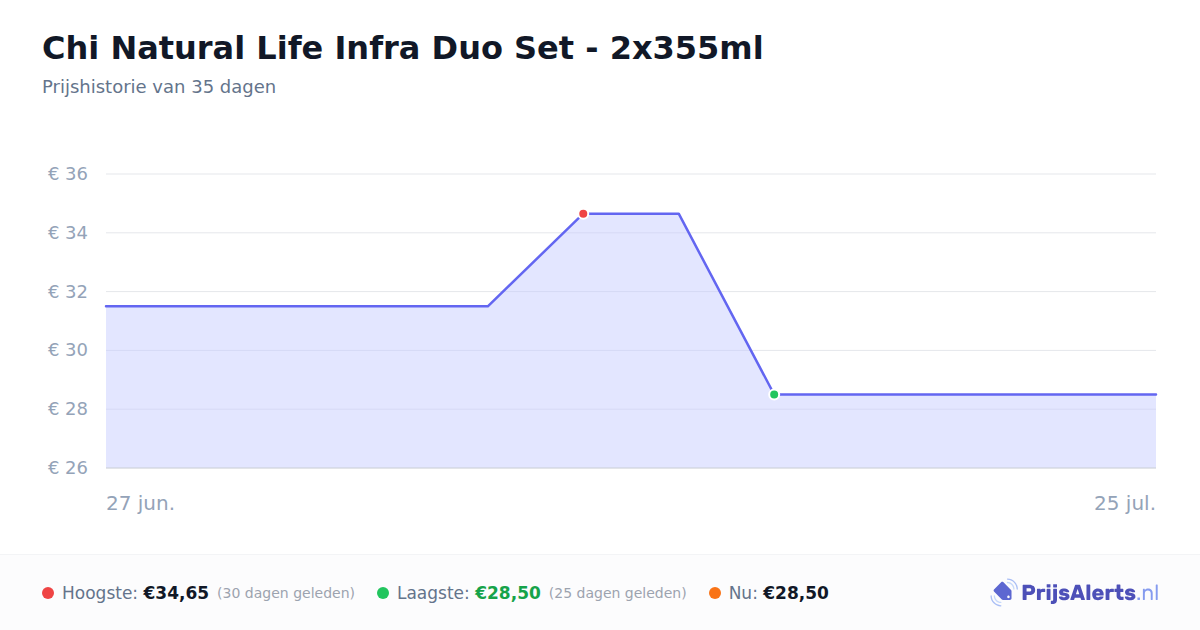
Task: Click the subtitle Prijshistorie van 35 dagen
Action: pos(159,87)
